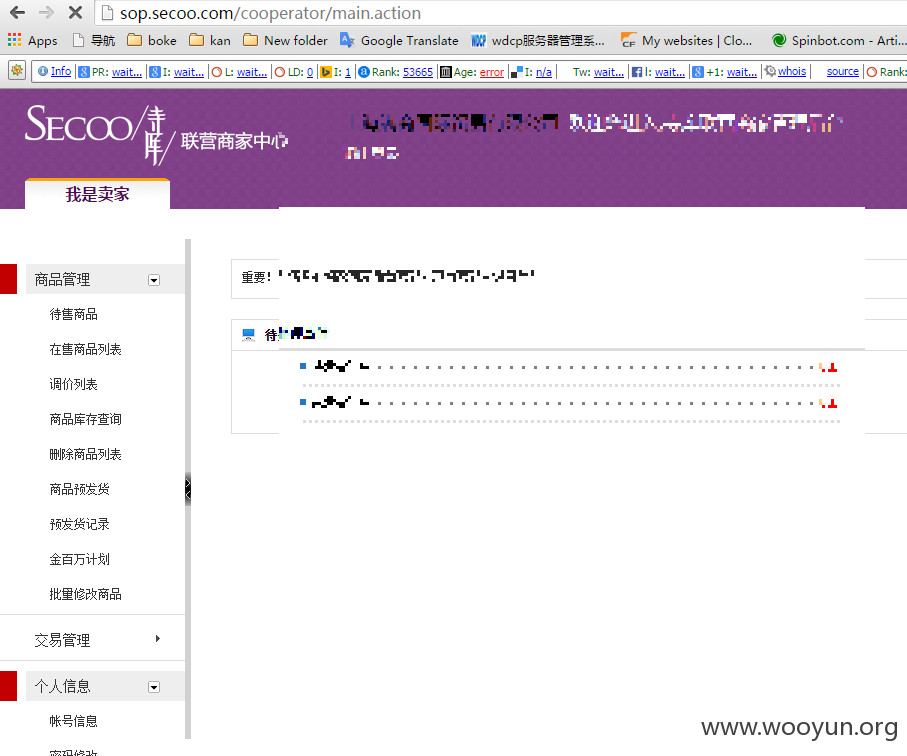
Task: Open the wdcp服务器管理系 bookmark
Action: pyautogui.click(x=538, y=40)
